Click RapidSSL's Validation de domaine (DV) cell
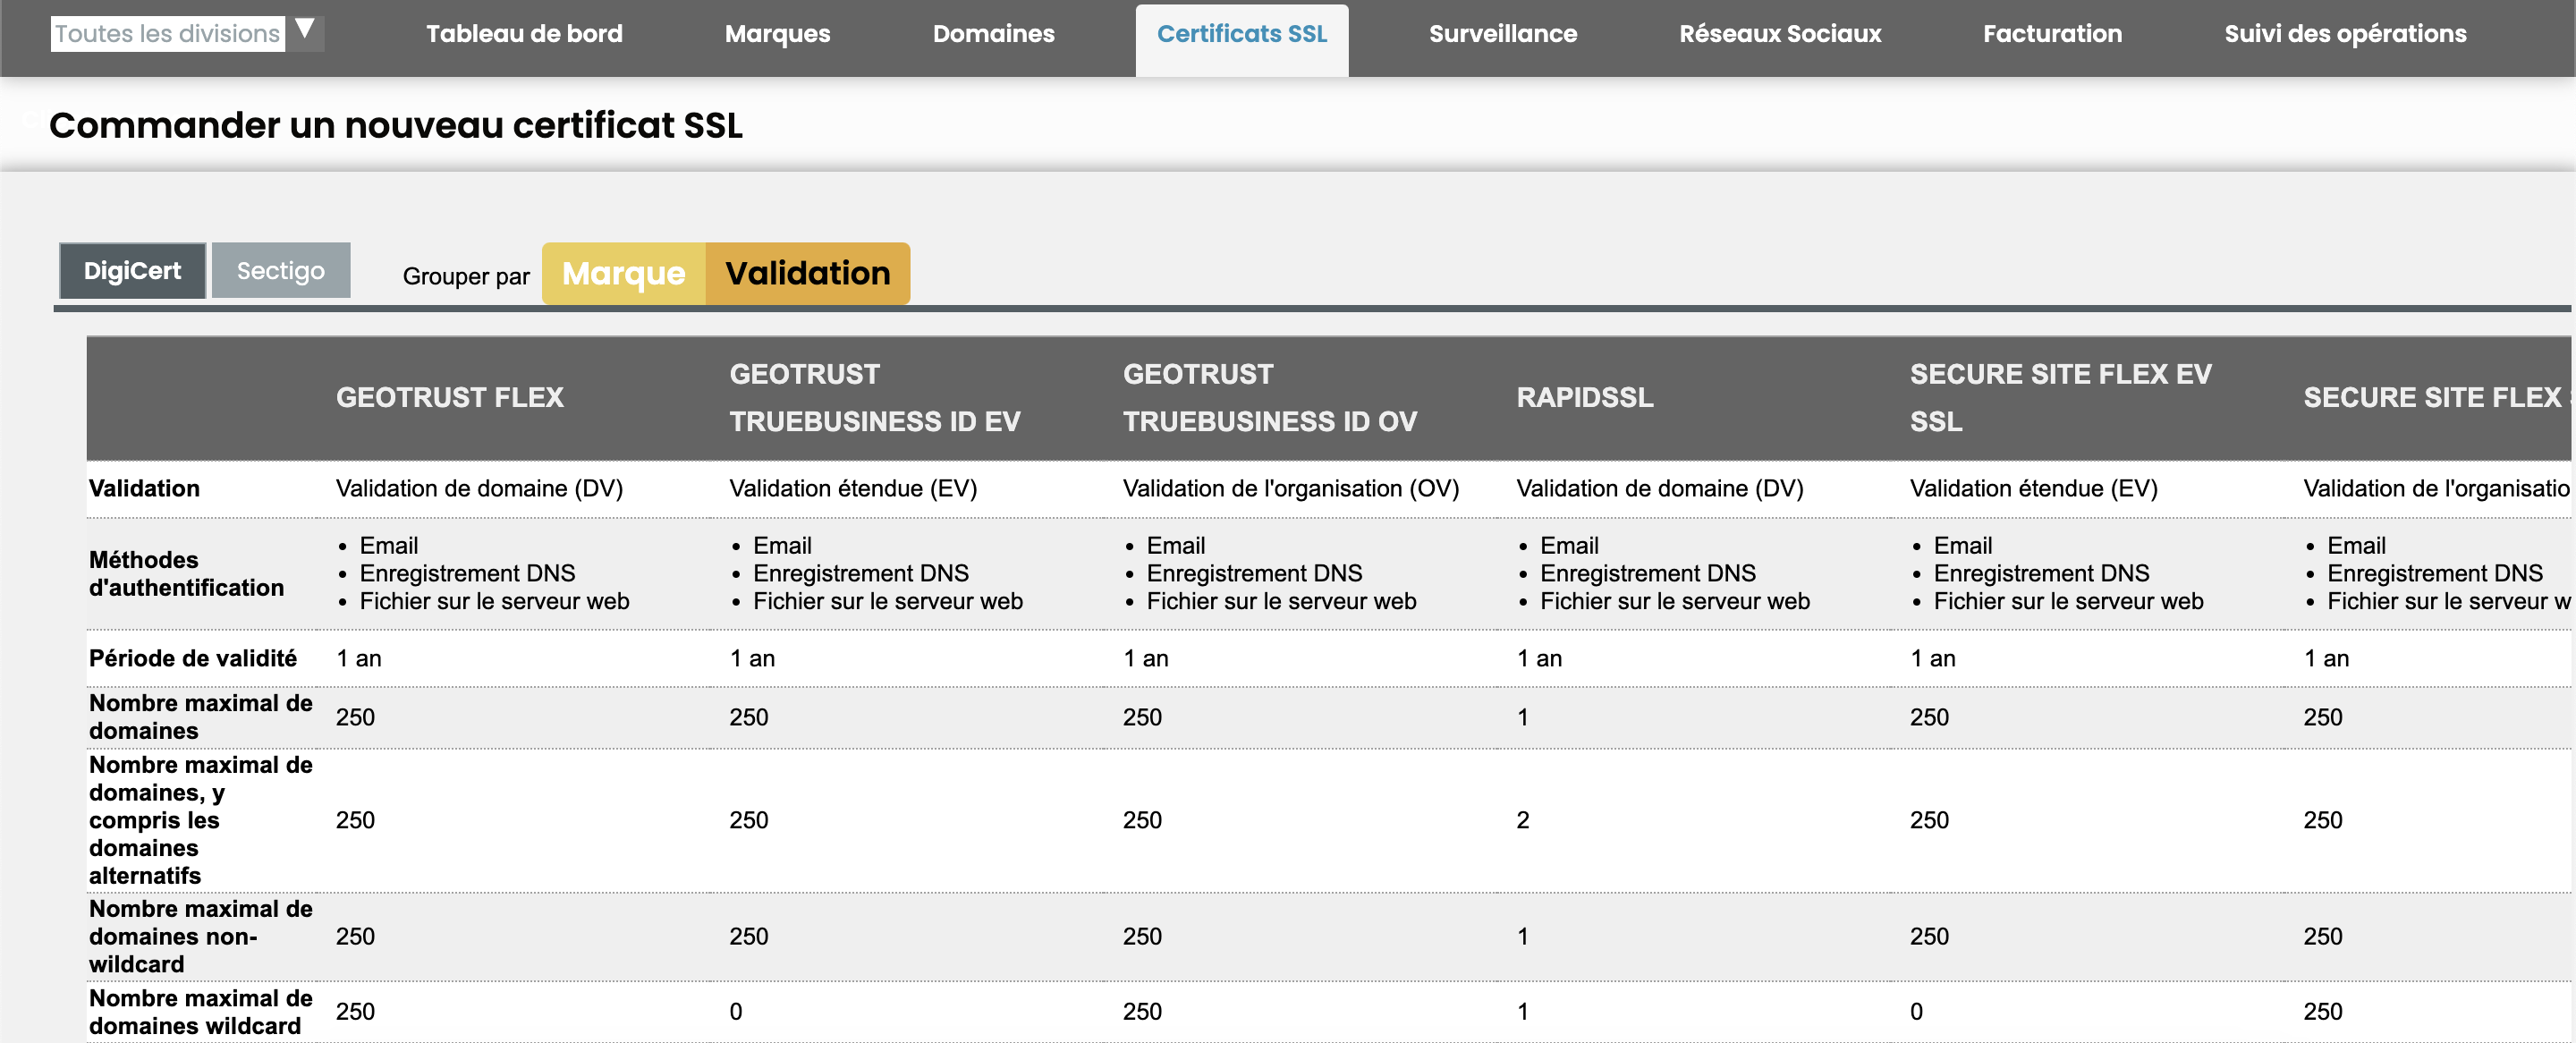Viewport: 2576px width, 1043px height. [1659, 488]
